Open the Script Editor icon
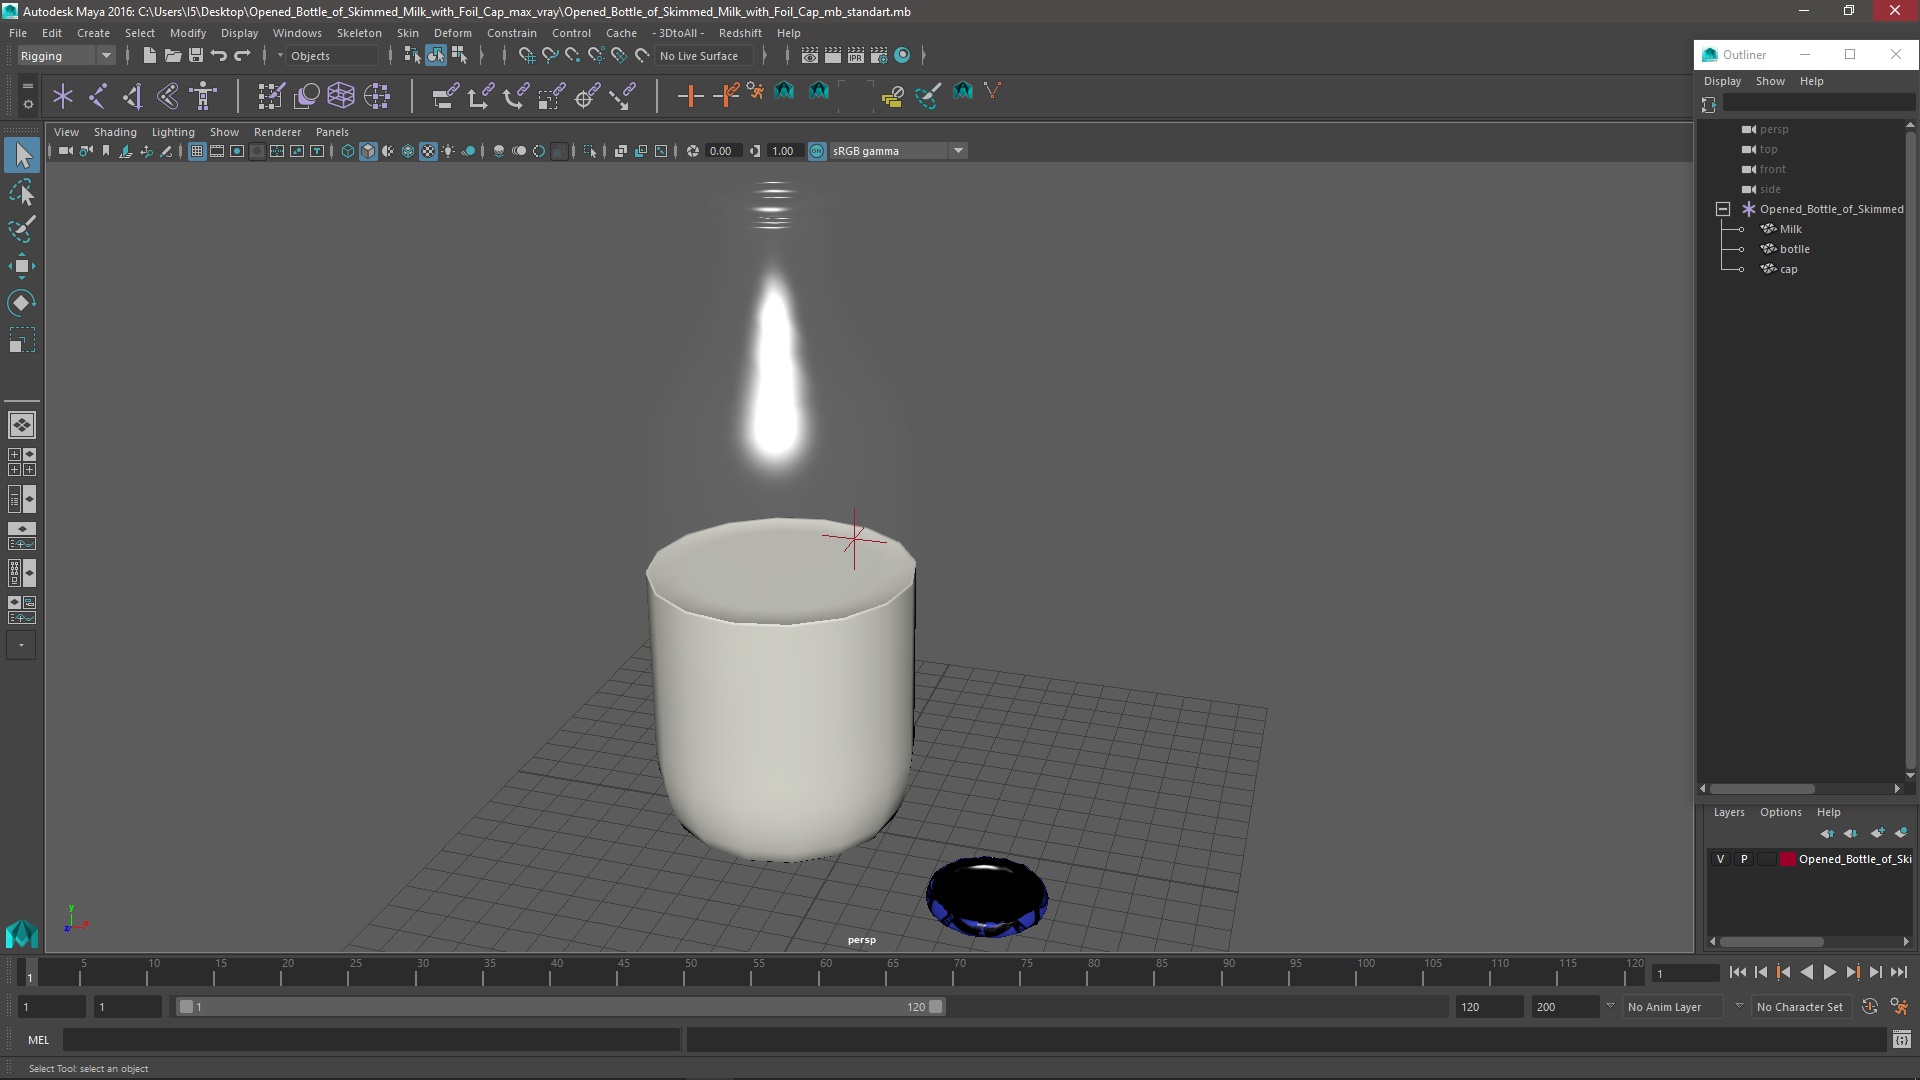 [1901, 1040]
